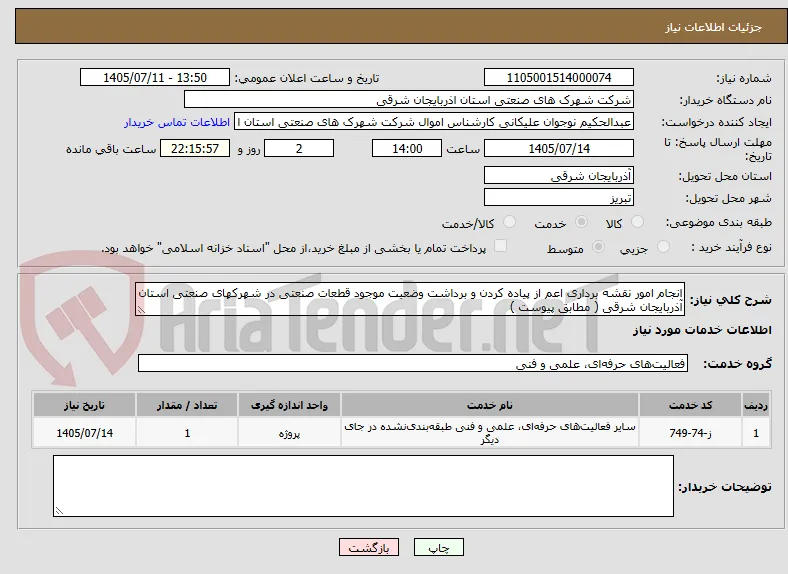Screen dimensions: 788x574
Task: Select the متوسط purchase type radio
Action: click(598, 246)
